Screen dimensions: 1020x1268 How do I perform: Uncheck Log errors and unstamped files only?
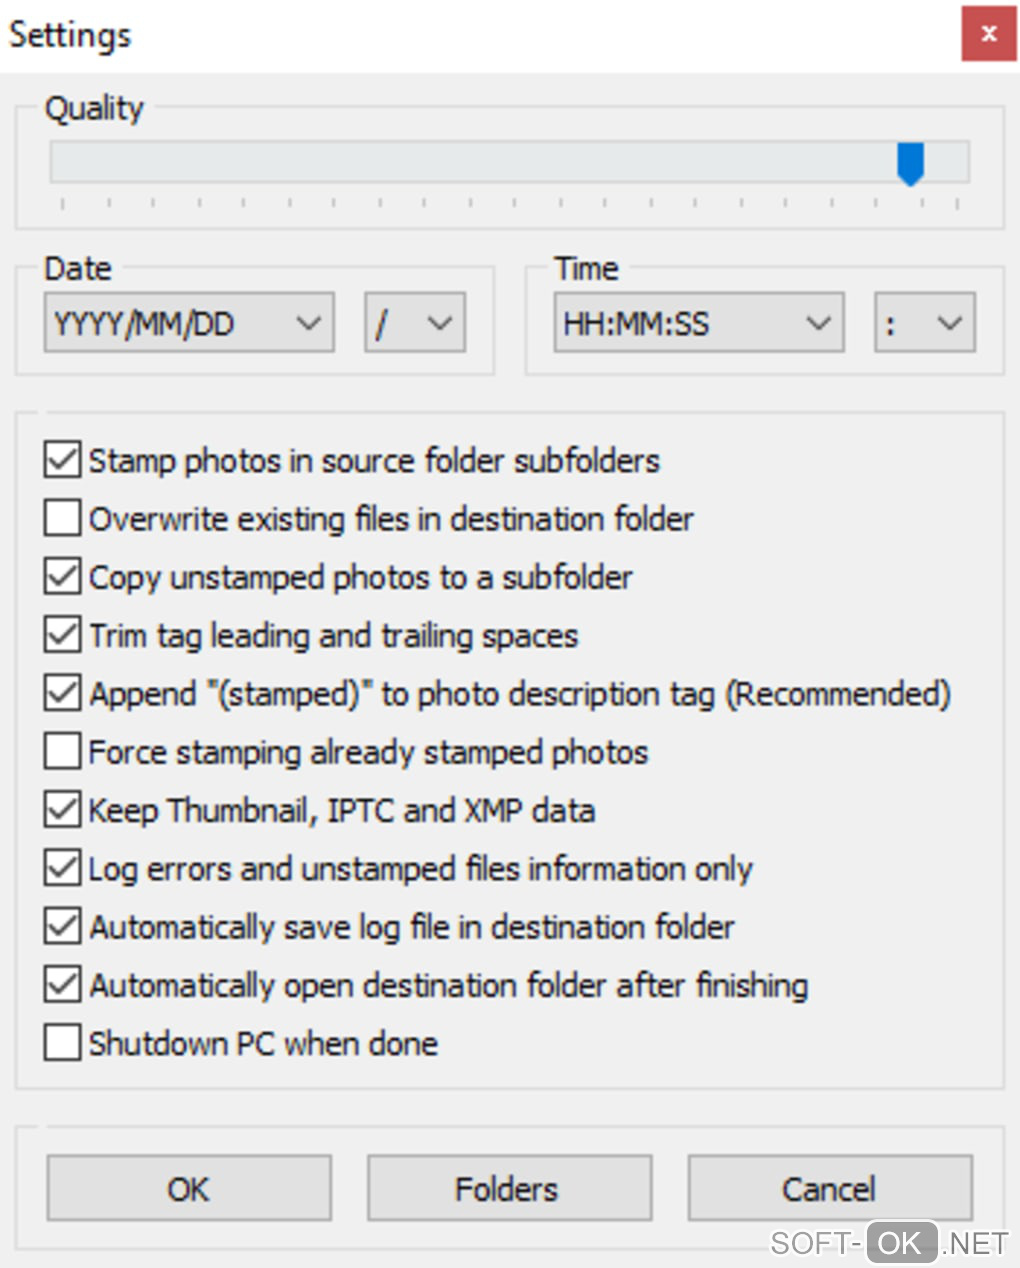point(63,868)
